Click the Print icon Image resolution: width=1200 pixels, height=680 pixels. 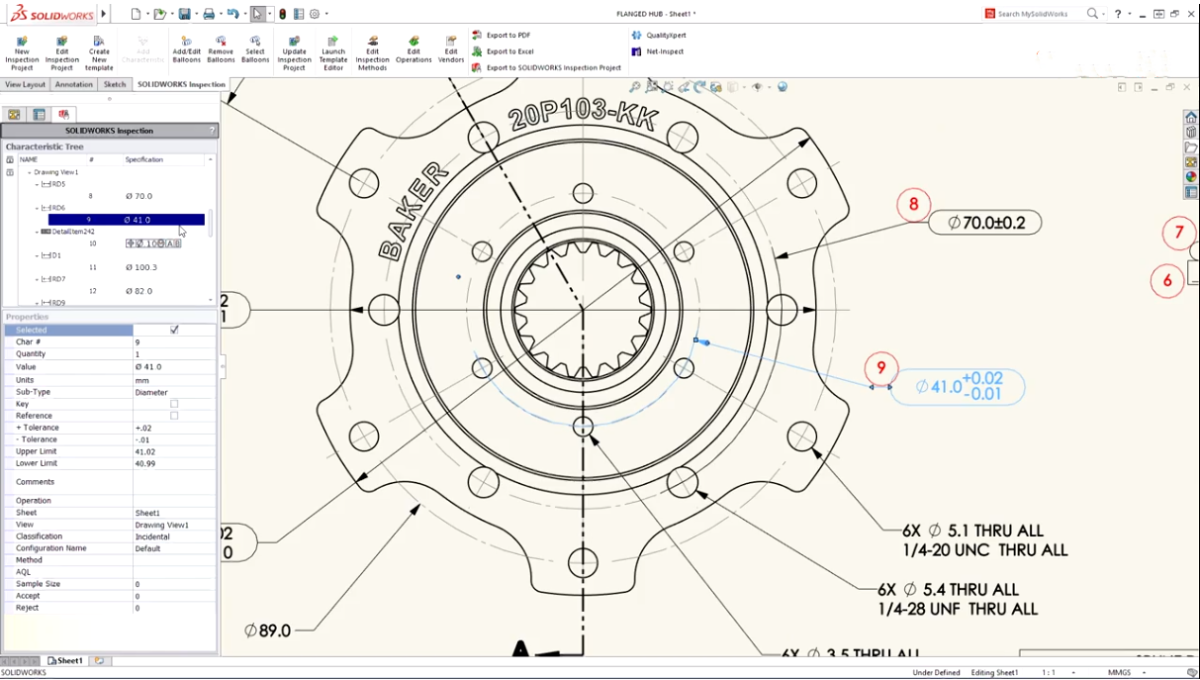[x=208, y=14]
